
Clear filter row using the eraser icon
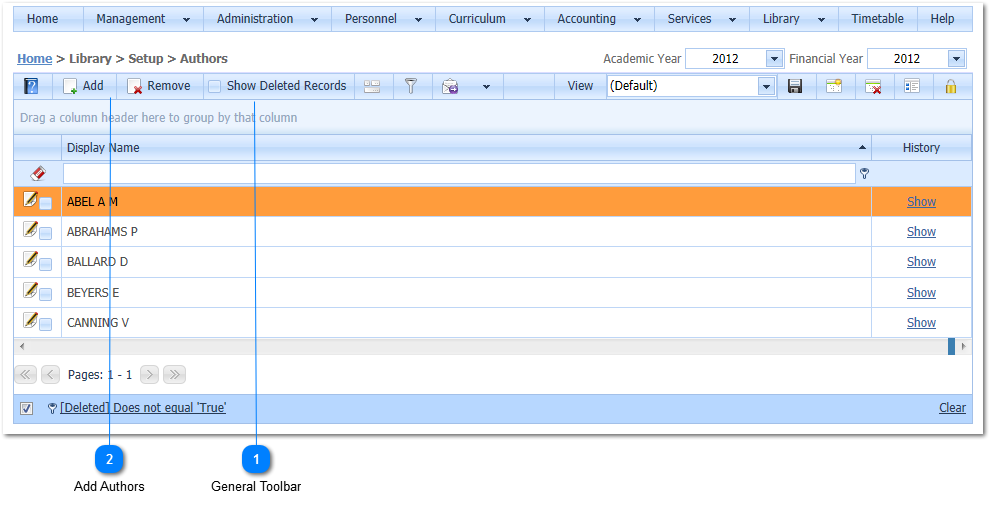[38, 174]
